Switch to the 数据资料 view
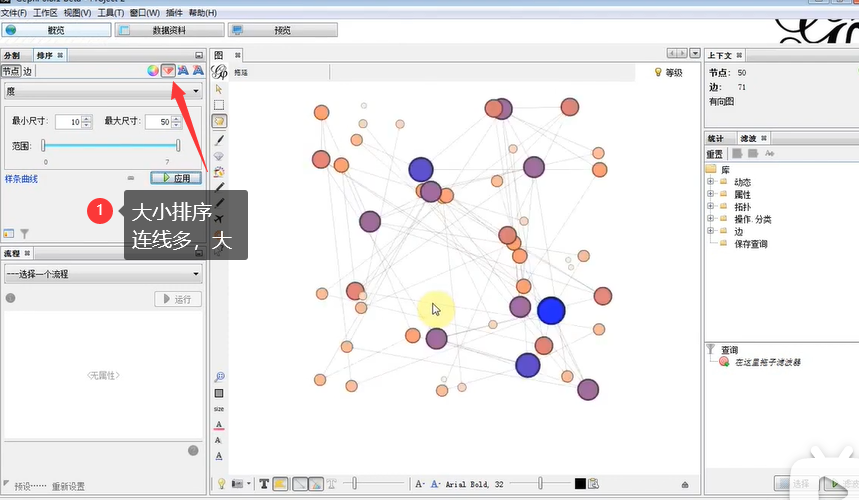 pos(169,30)
